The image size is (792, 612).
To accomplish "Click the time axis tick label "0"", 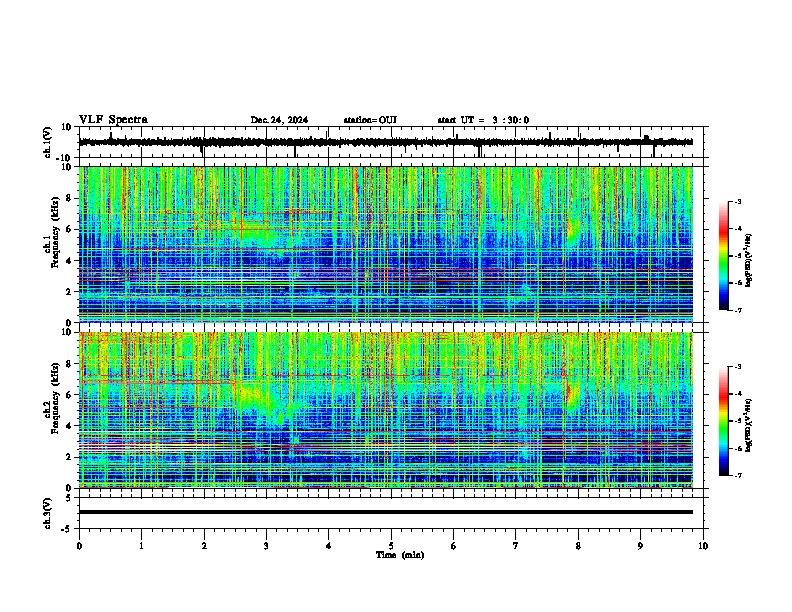I will (x=79, y=546).
